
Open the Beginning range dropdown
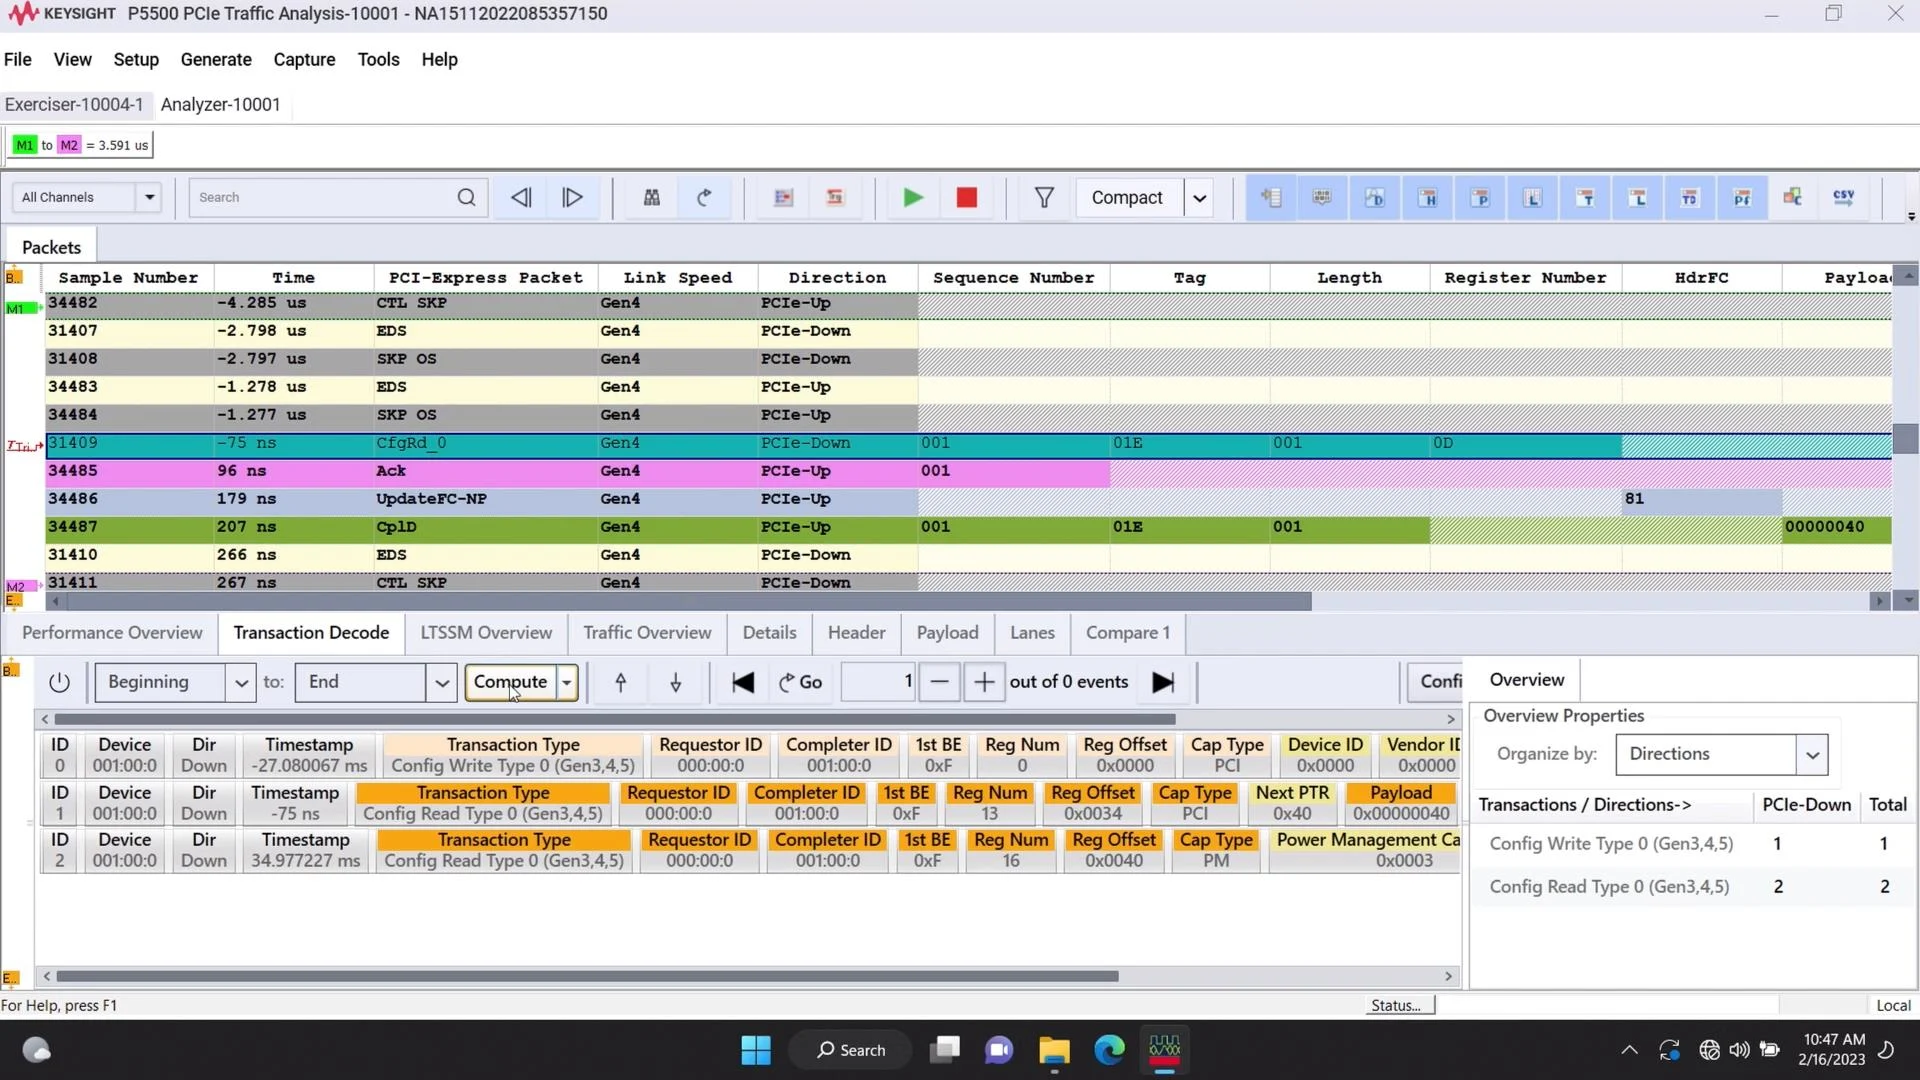pyautogui.click(x=241, y=682)
